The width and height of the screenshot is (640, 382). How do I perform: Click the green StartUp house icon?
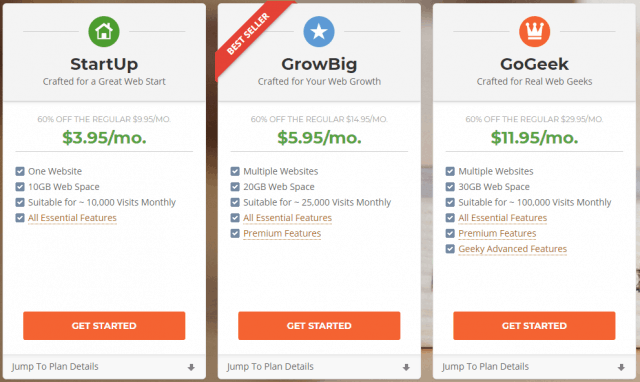coord(104,31)
